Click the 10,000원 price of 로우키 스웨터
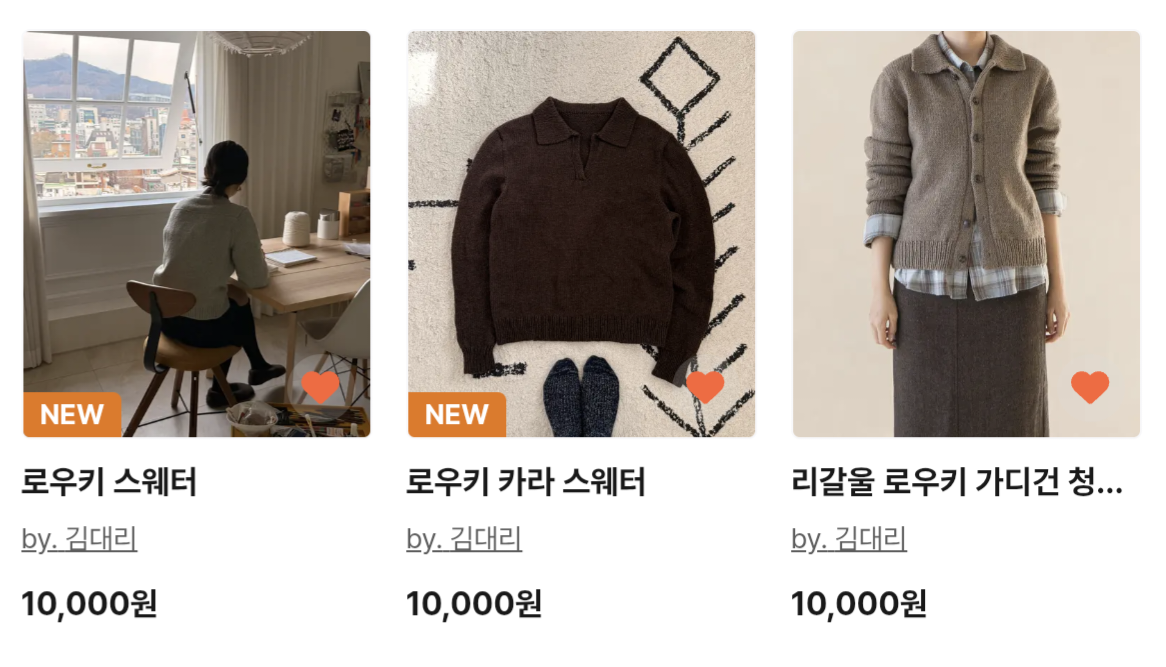Screen dimensions: 1166x667 [89, 603]
